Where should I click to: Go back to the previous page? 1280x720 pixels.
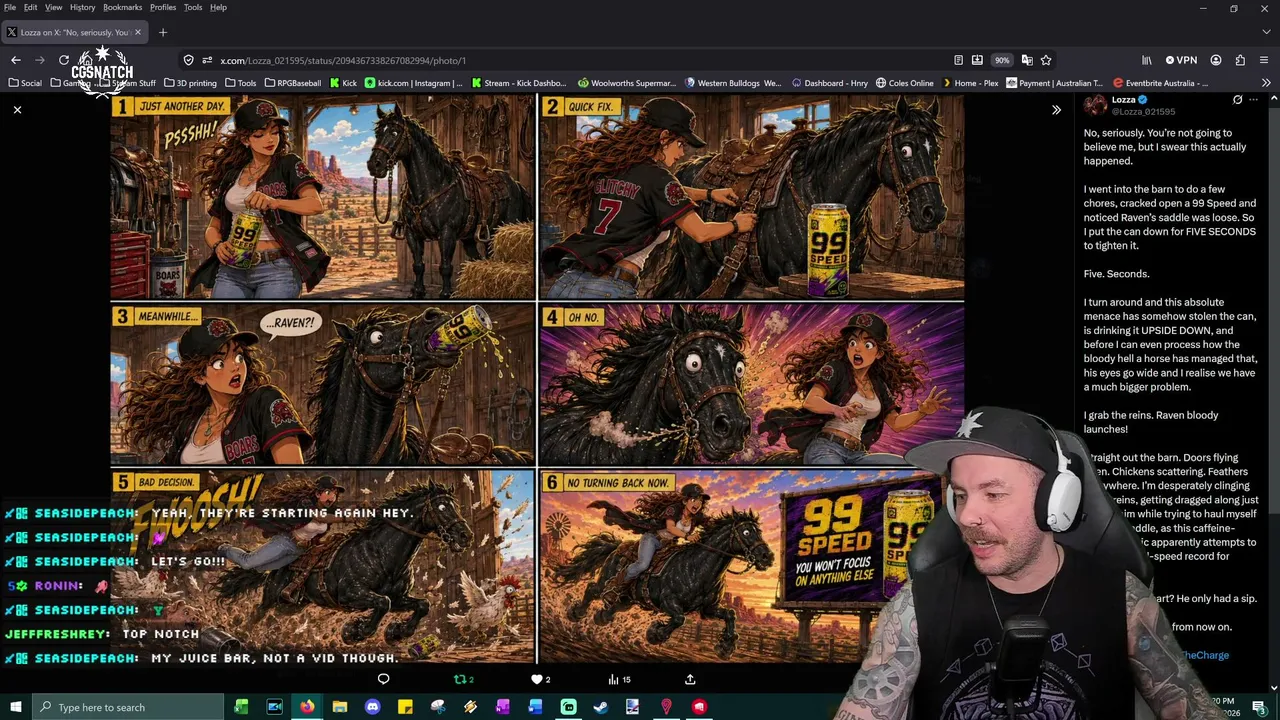click(x=16, y=60)
